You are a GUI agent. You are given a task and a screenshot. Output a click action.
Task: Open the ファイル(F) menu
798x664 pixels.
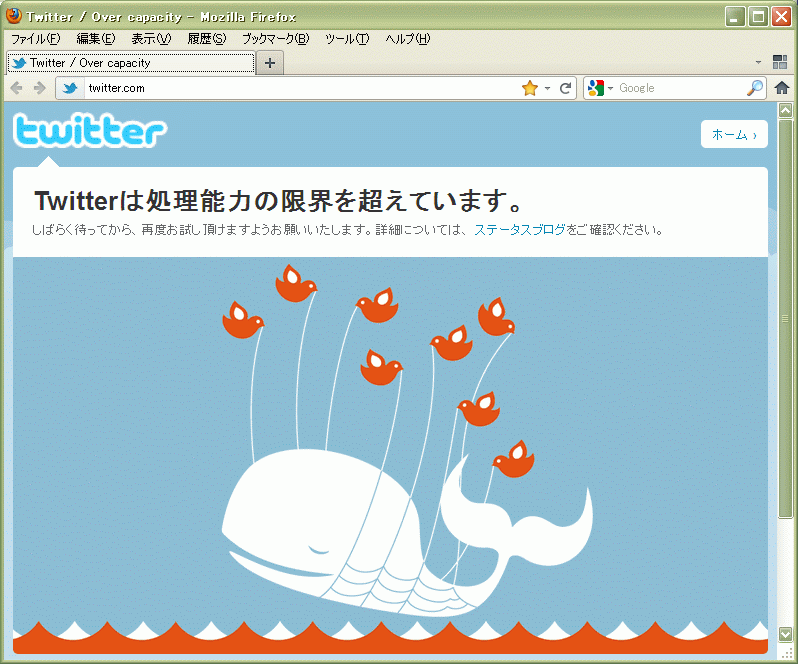pyautogui.click(x=36, y=39)
